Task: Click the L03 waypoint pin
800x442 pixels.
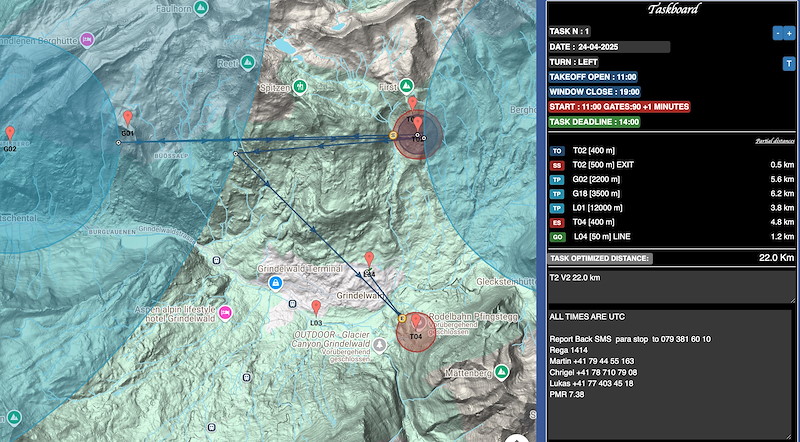Action: coord(316,308)
